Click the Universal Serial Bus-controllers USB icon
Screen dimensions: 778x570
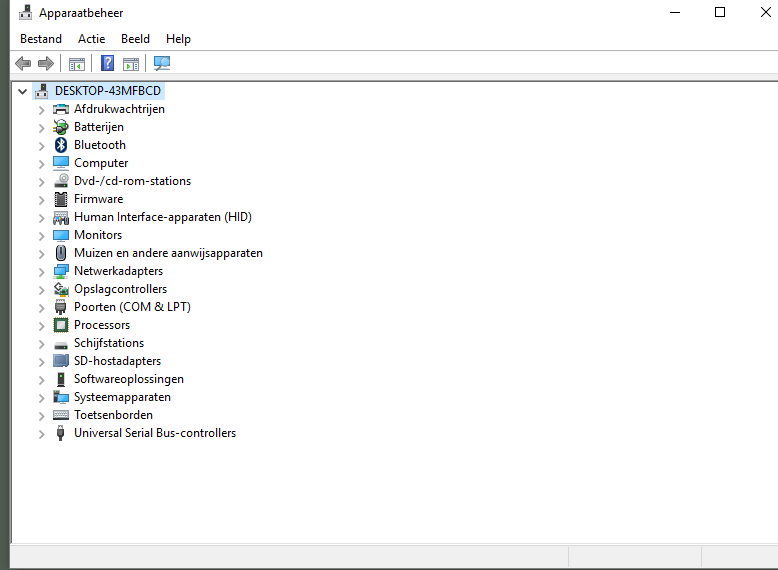(61, 433)
